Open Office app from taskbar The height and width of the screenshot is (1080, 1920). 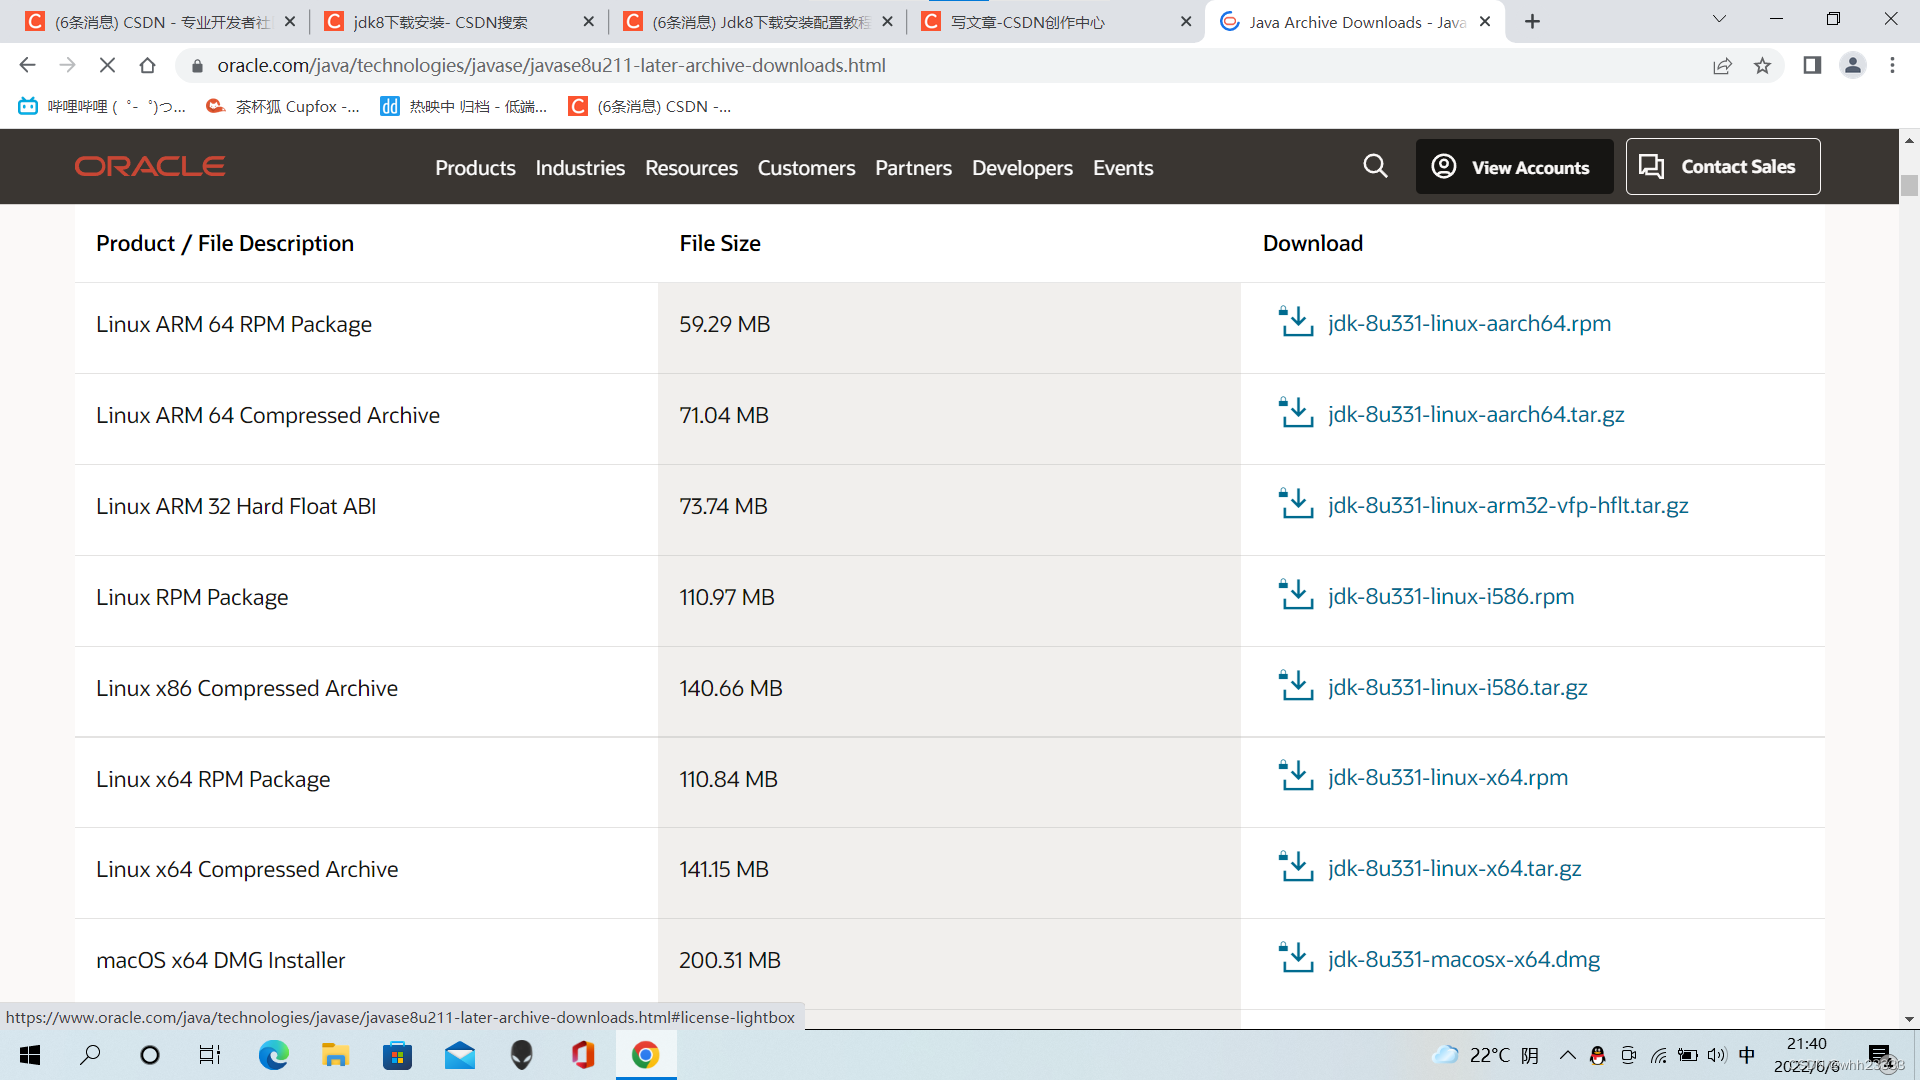(x=583, y=1055)
